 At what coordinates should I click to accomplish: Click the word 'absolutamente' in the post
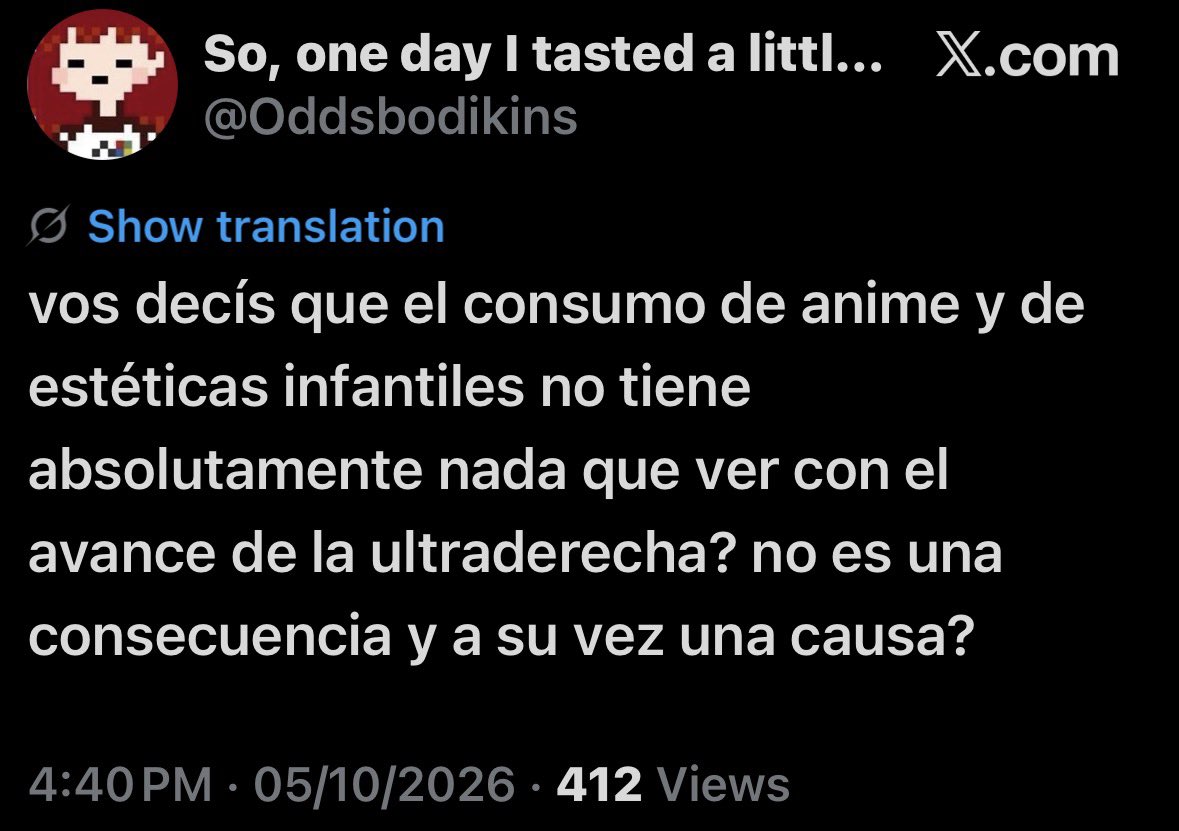[226, 472]
